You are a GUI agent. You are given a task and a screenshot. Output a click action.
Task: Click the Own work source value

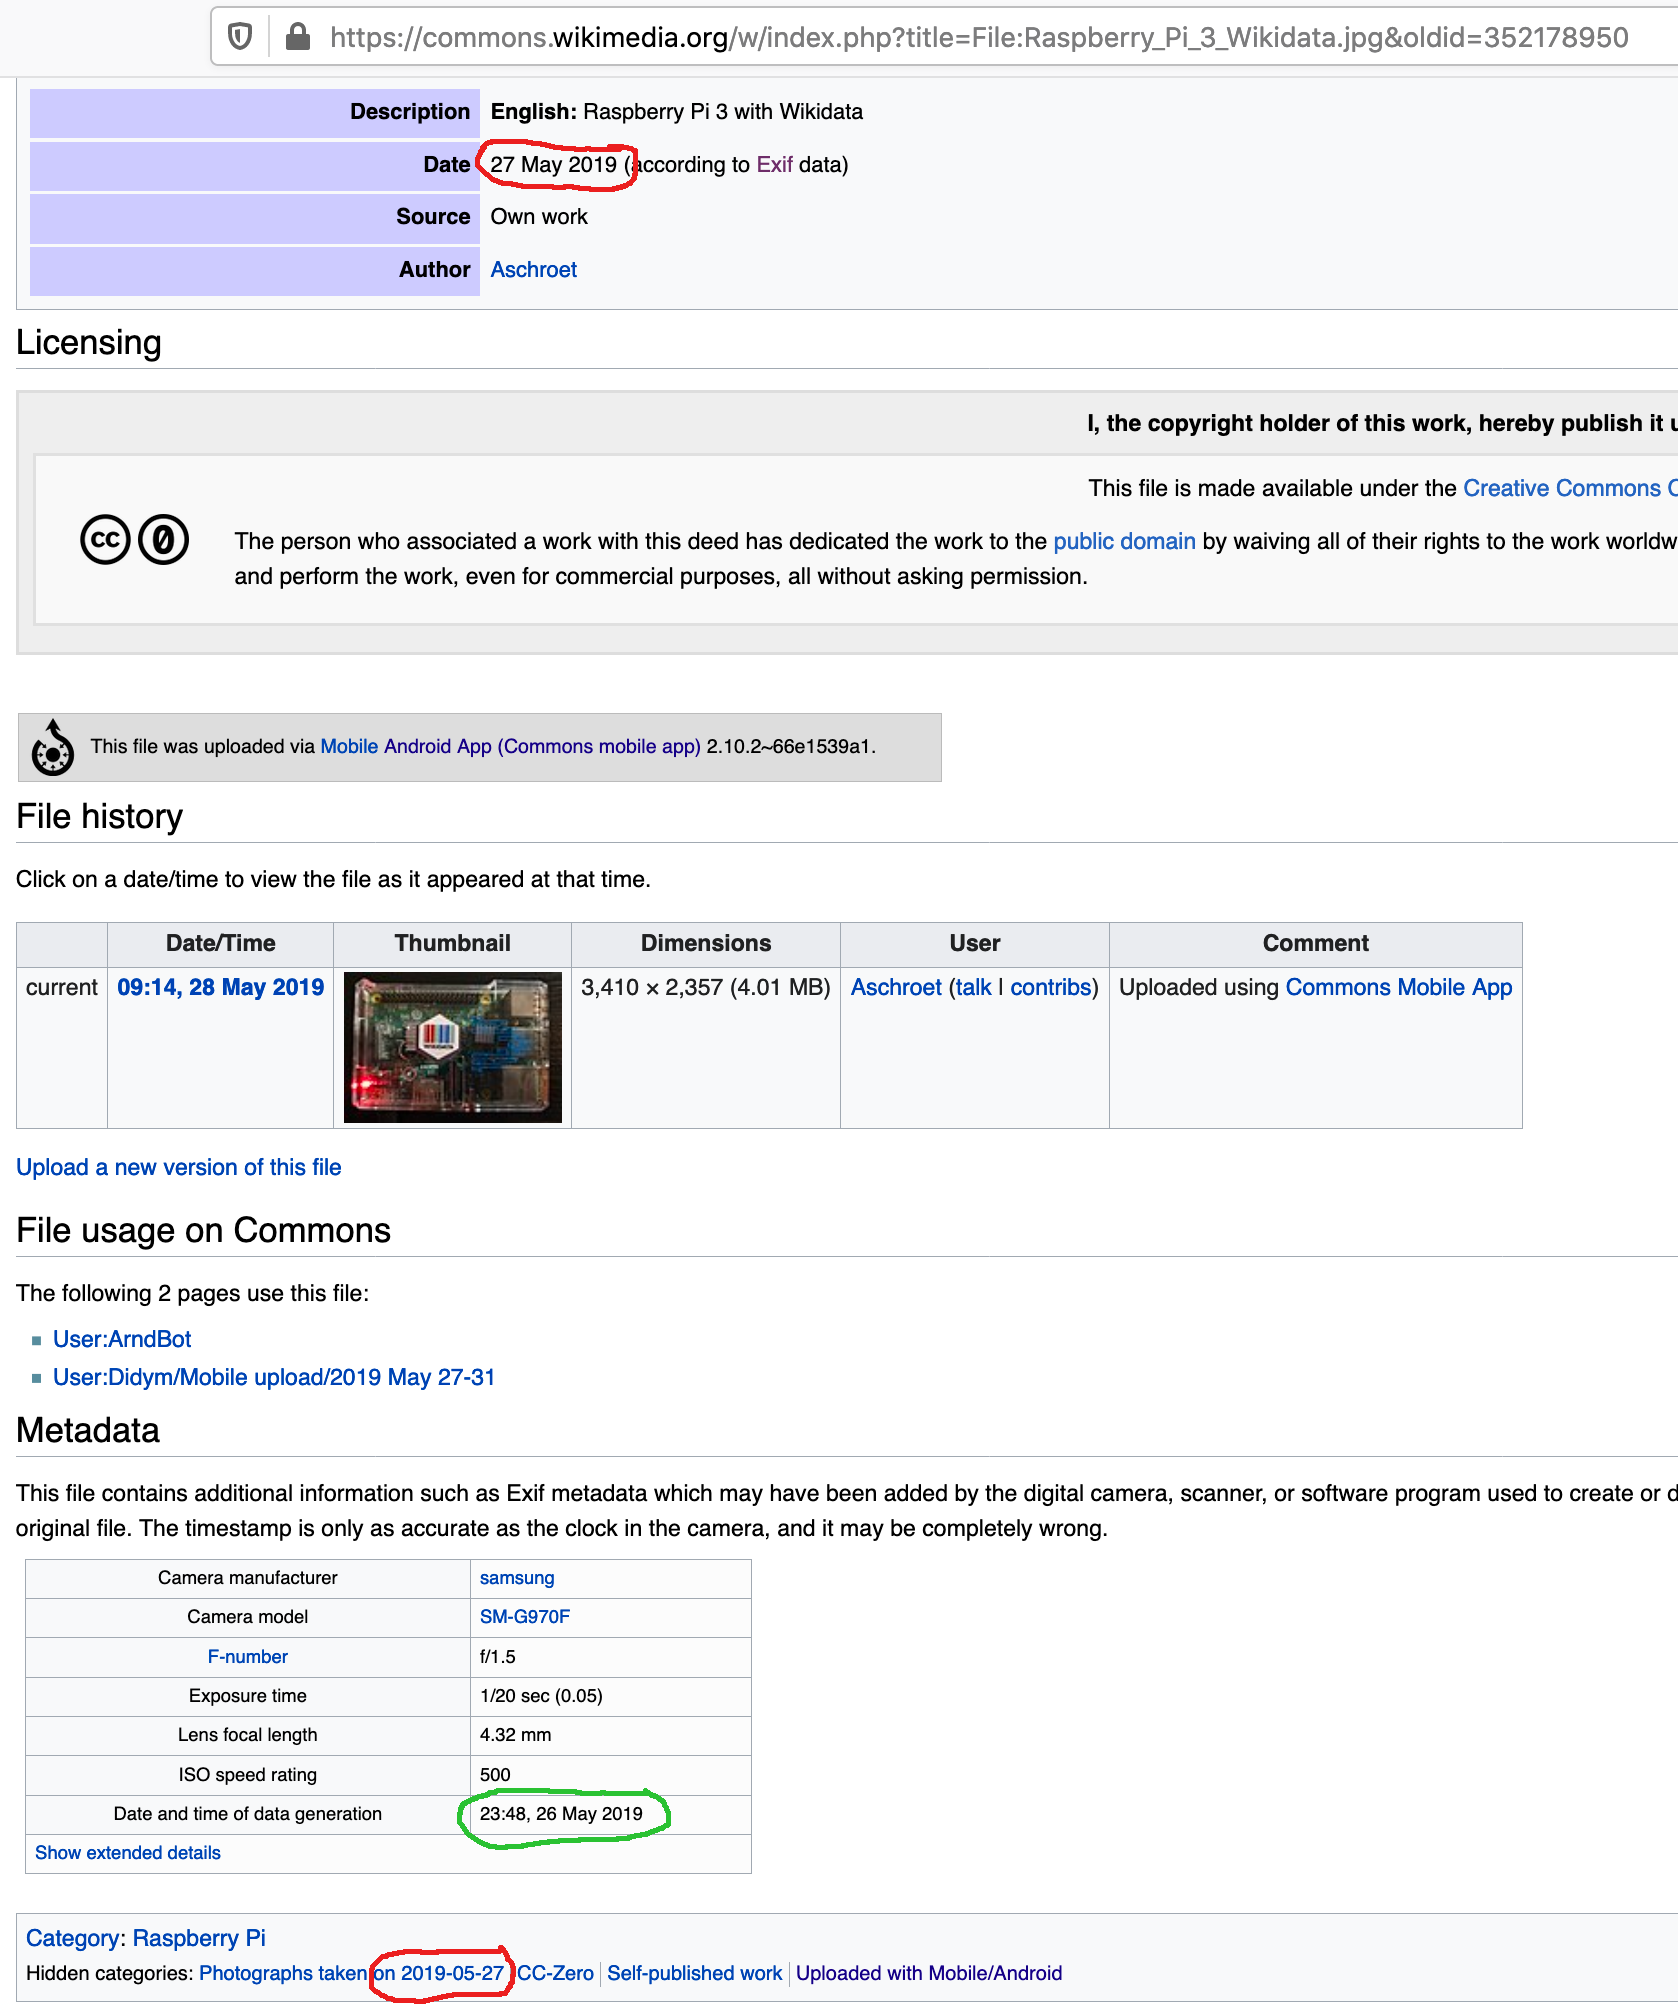tap(539, 217)
